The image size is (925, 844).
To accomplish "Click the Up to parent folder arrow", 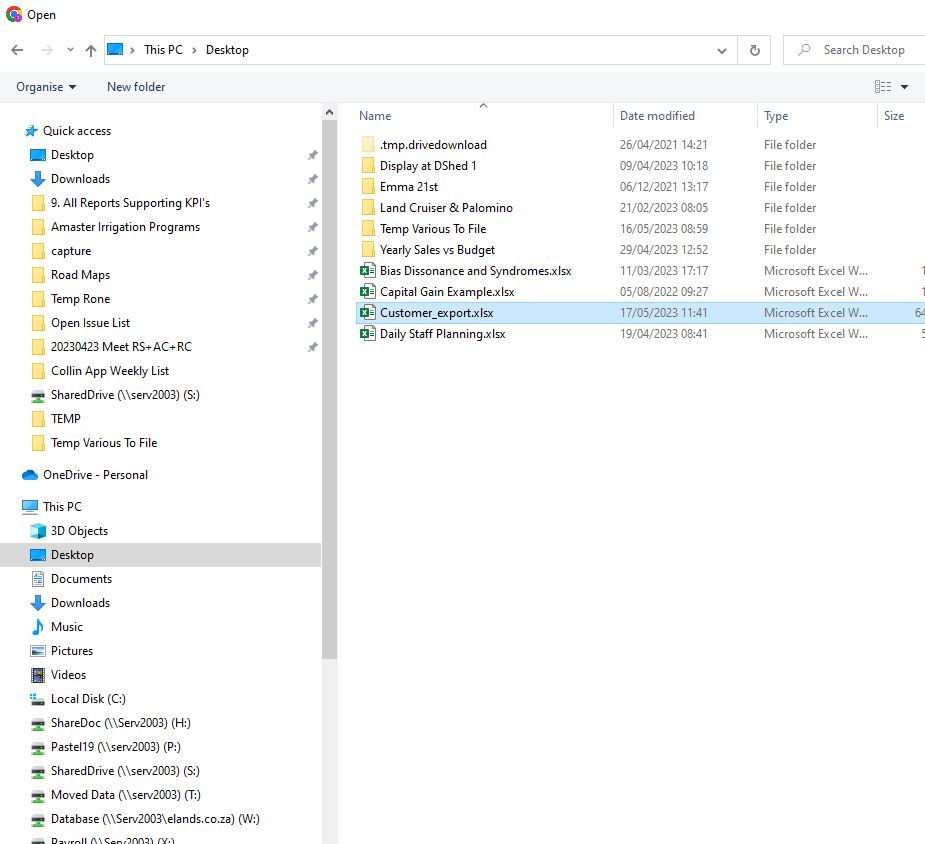I will (x=91, y=50).
